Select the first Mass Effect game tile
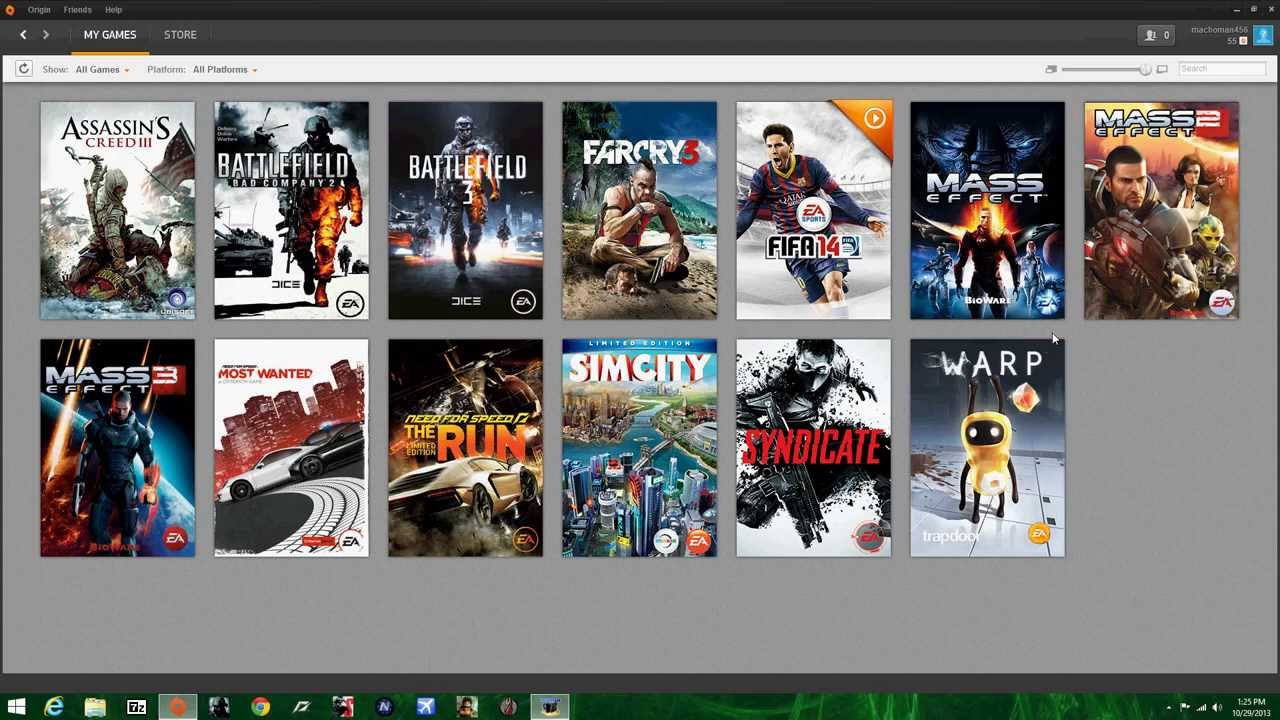 tap(987, 210)
